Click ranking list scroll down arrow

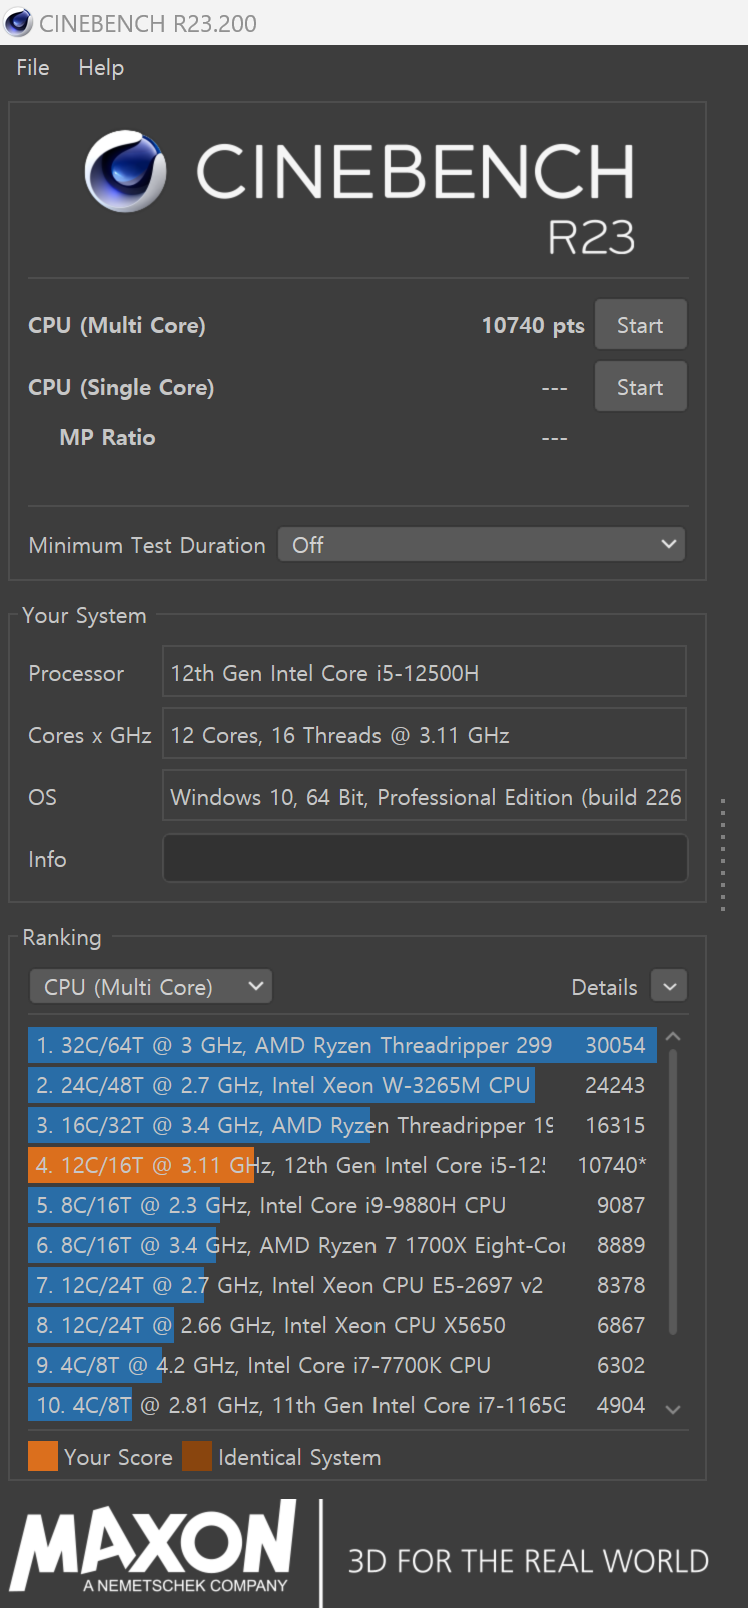[673, 1409]
